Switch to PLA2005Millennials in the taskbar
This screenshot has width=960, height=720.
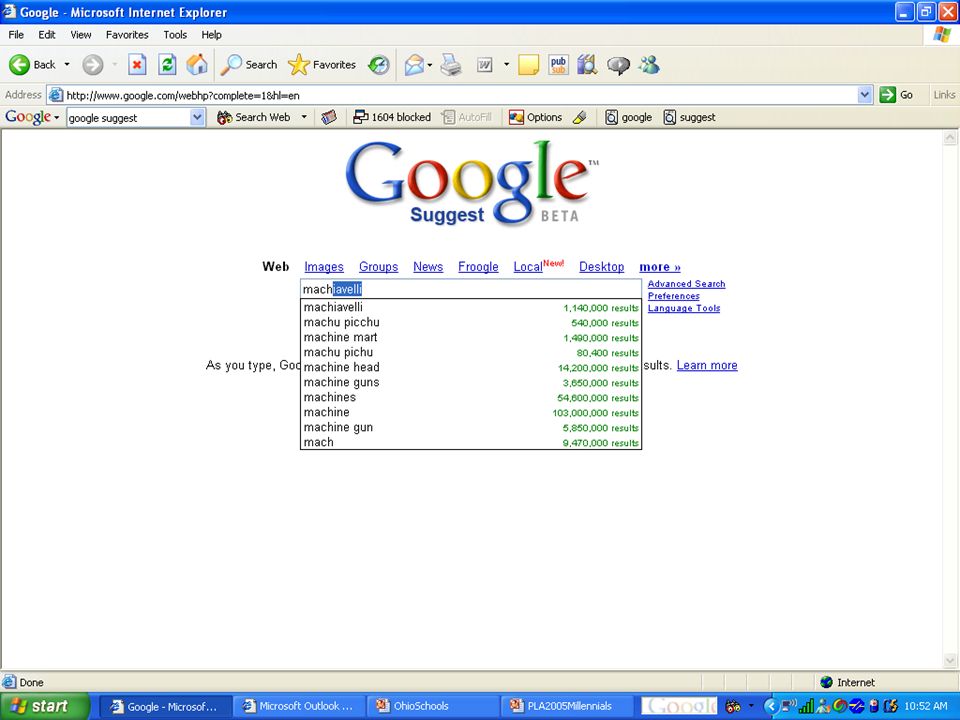(566, 706)
